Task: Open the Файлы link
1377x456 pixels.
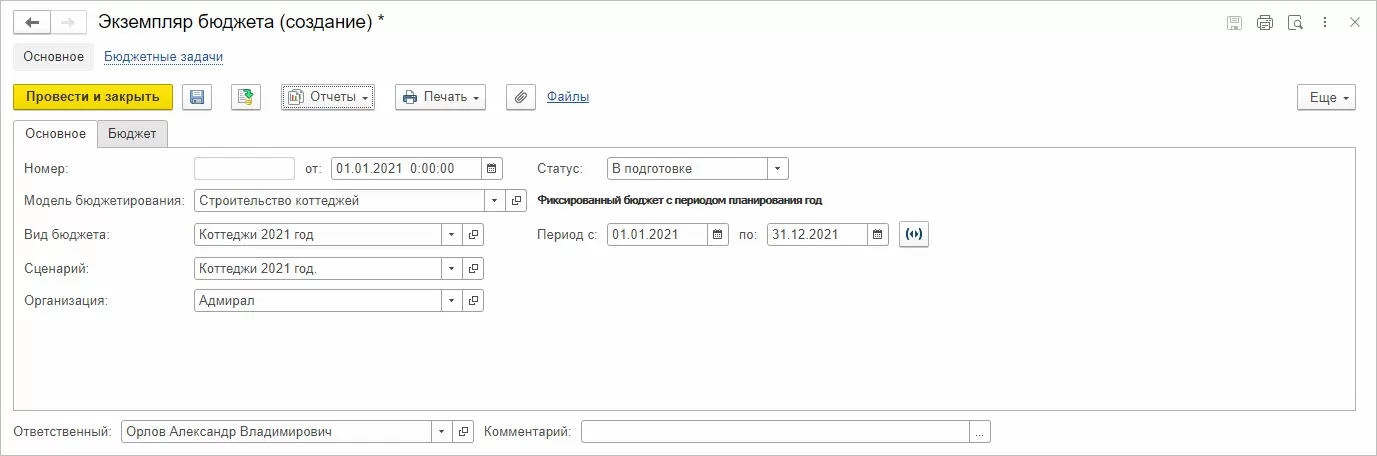Action: (x=567, y=97)
